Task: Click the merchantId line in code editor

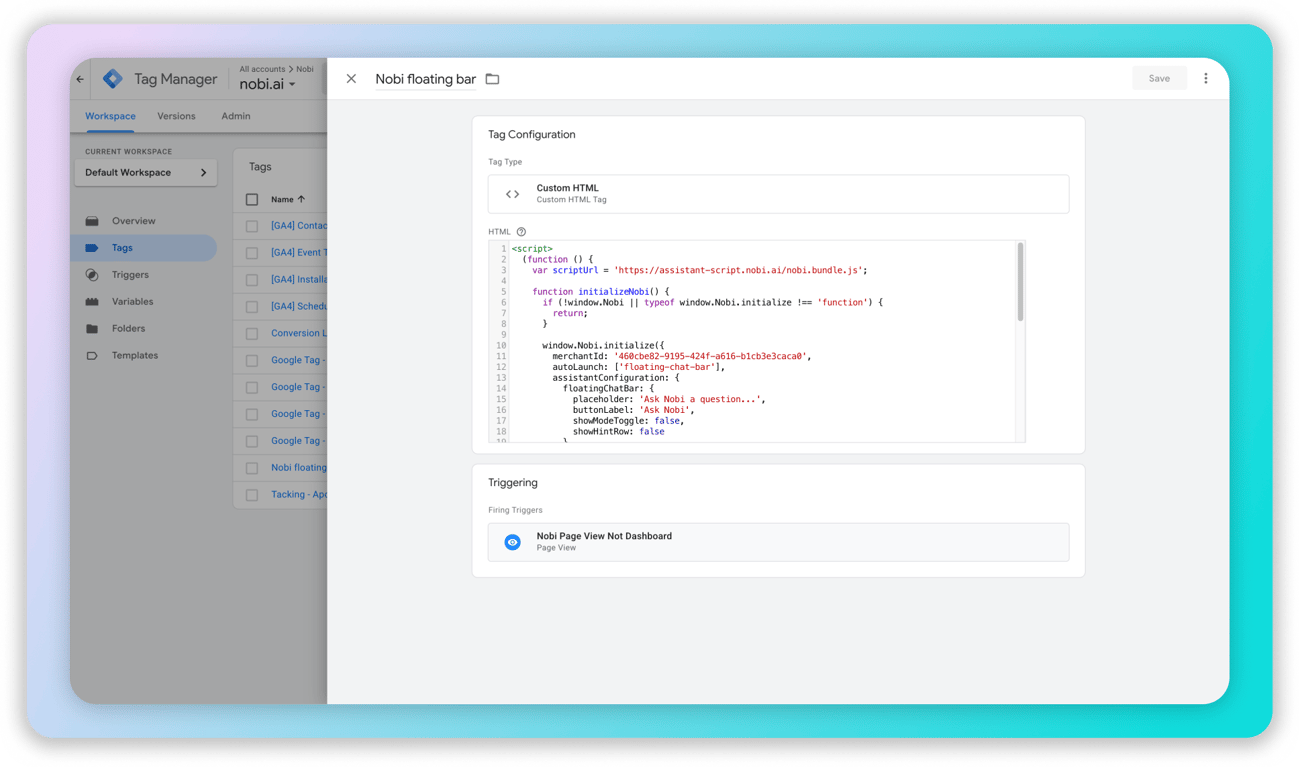Action: tap(681, 356)
